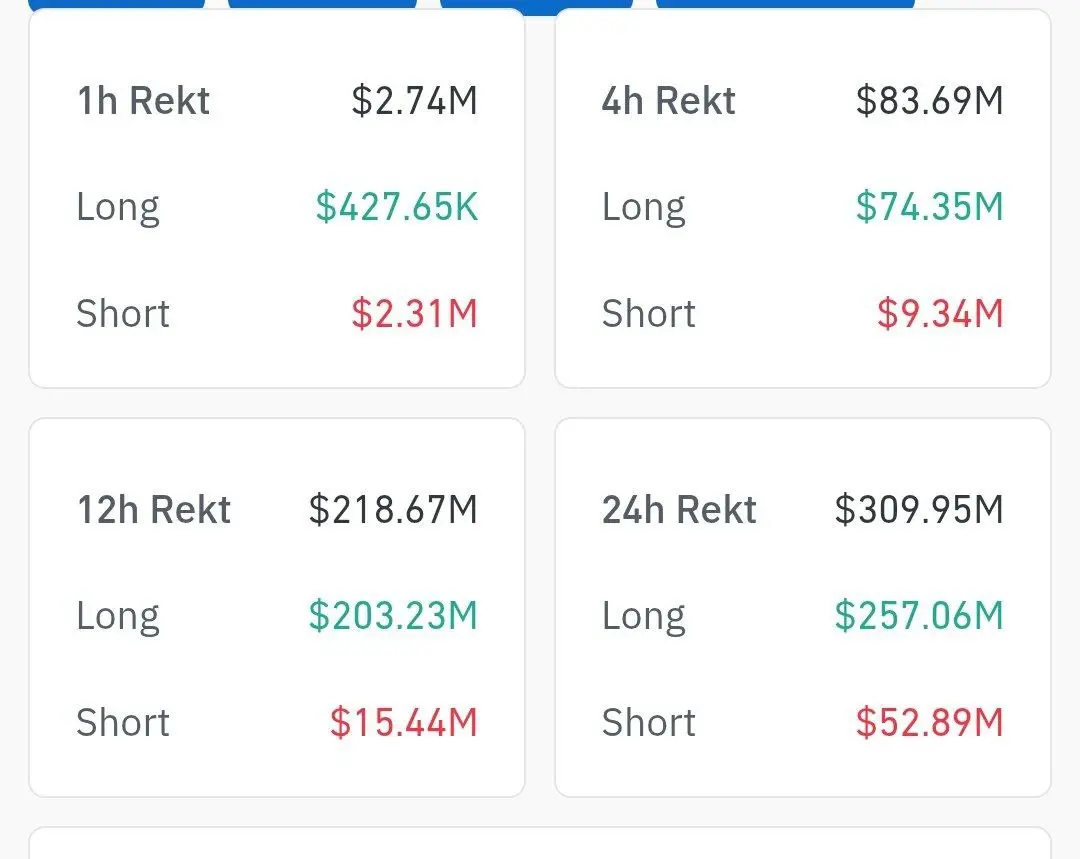
Task: Click the Long label in 1h Rekt card
Action: pyautogui.click(x=118, y=208)
